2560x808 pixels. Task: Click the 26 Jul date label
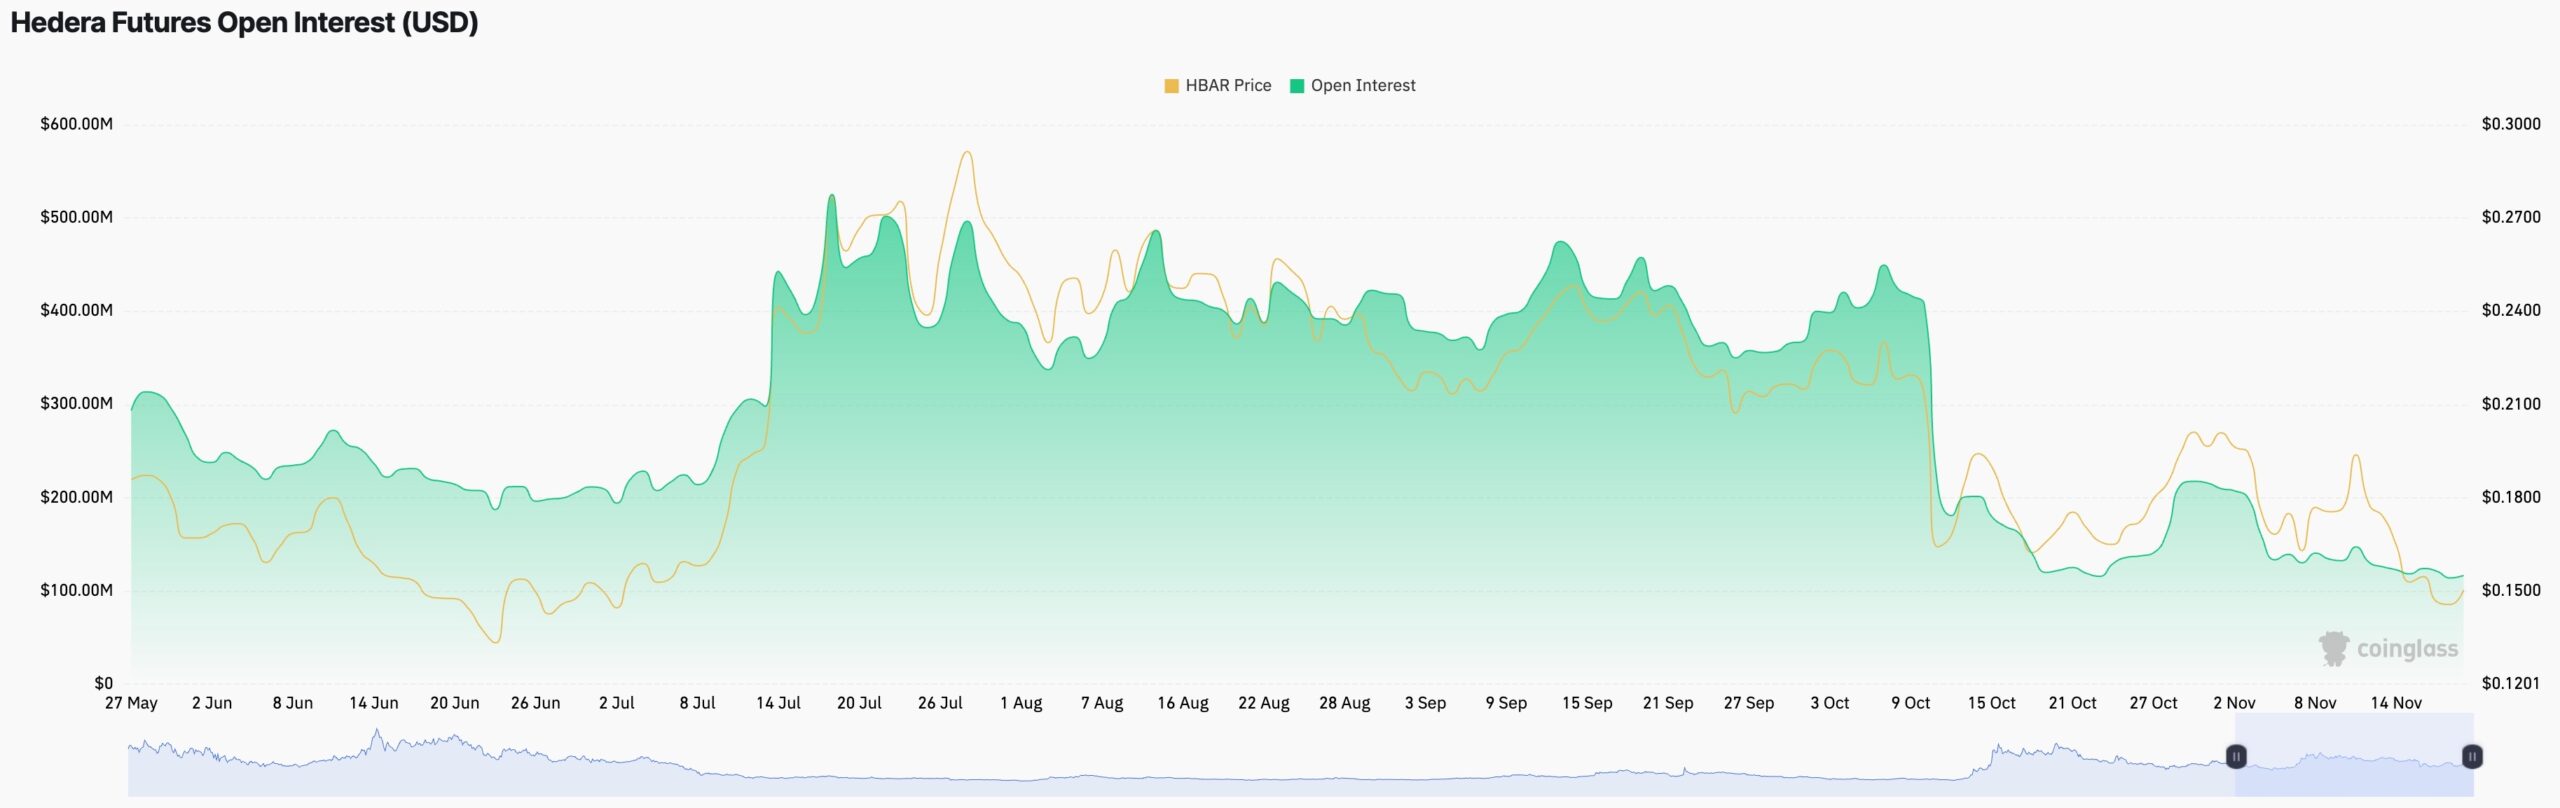(x=940, y=703)
